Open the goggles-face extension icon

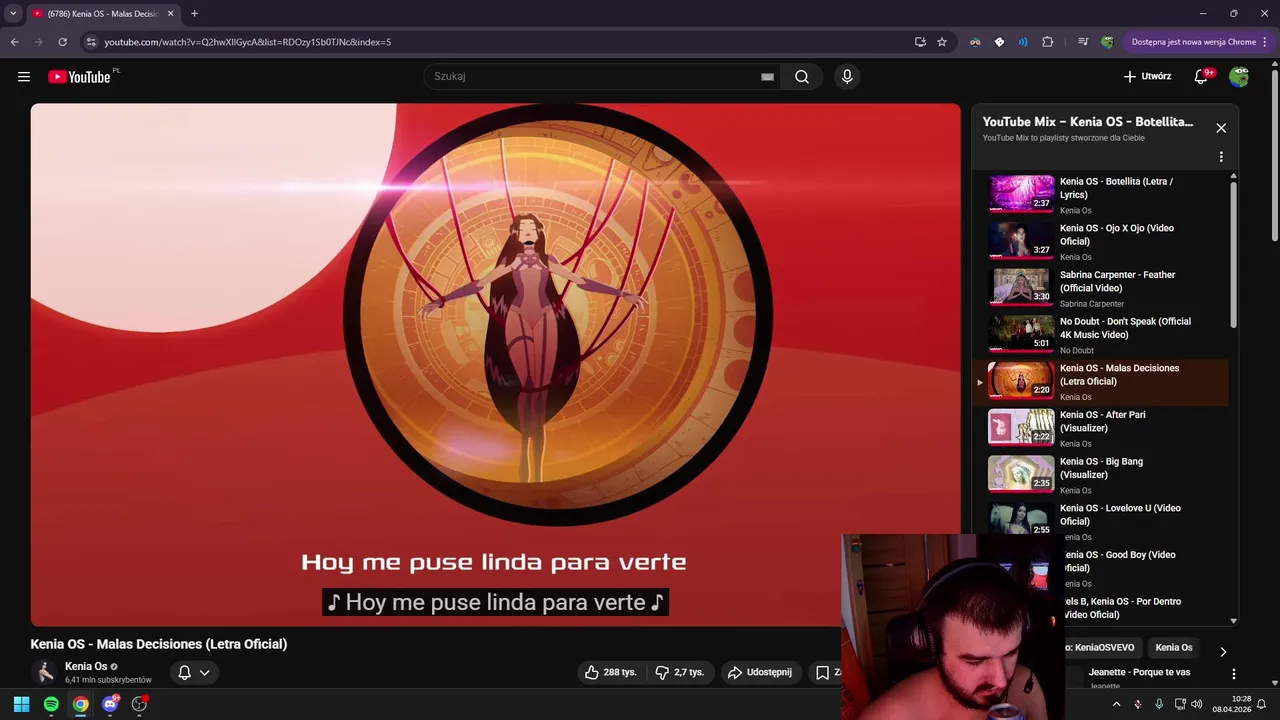[975, 42]
